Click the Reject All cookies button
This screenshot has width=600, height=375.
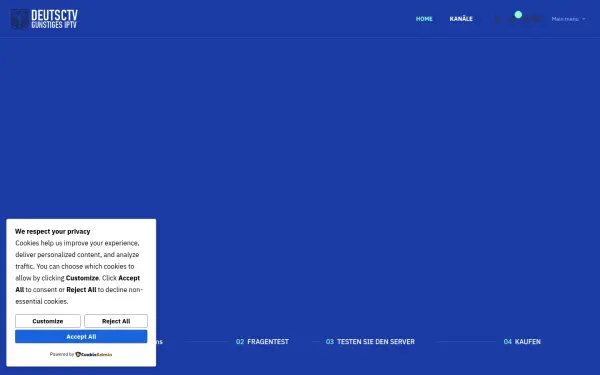point(116,321)
